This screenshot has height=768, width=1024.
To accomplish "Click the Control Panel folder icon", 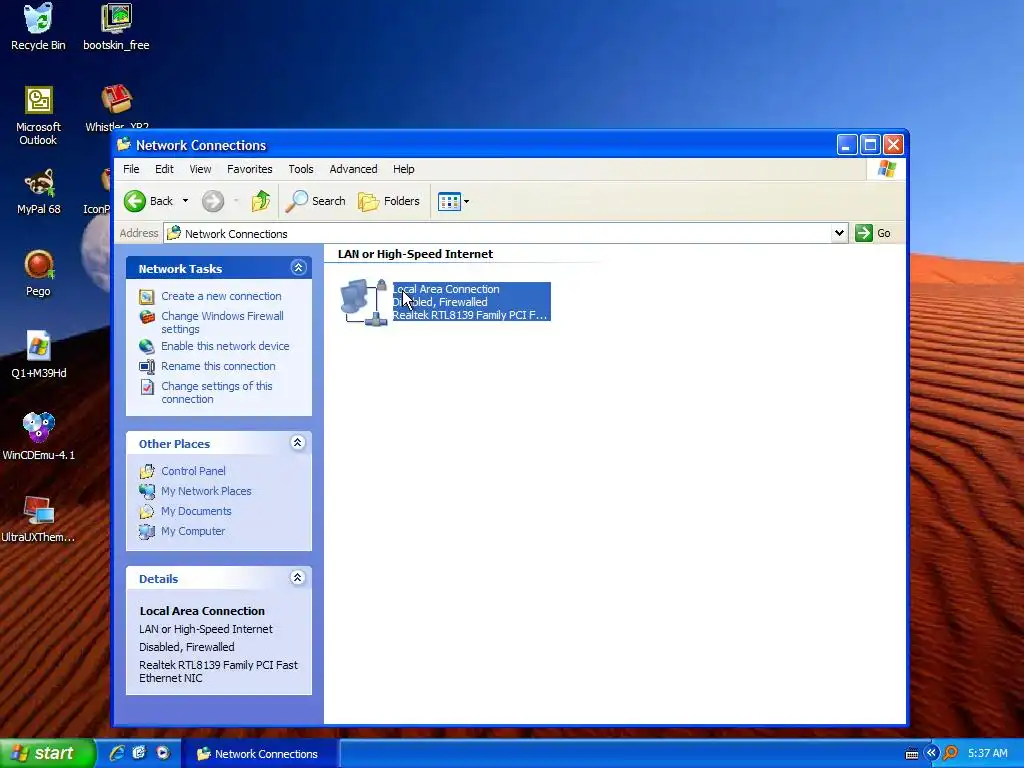I will coord(147,472).
